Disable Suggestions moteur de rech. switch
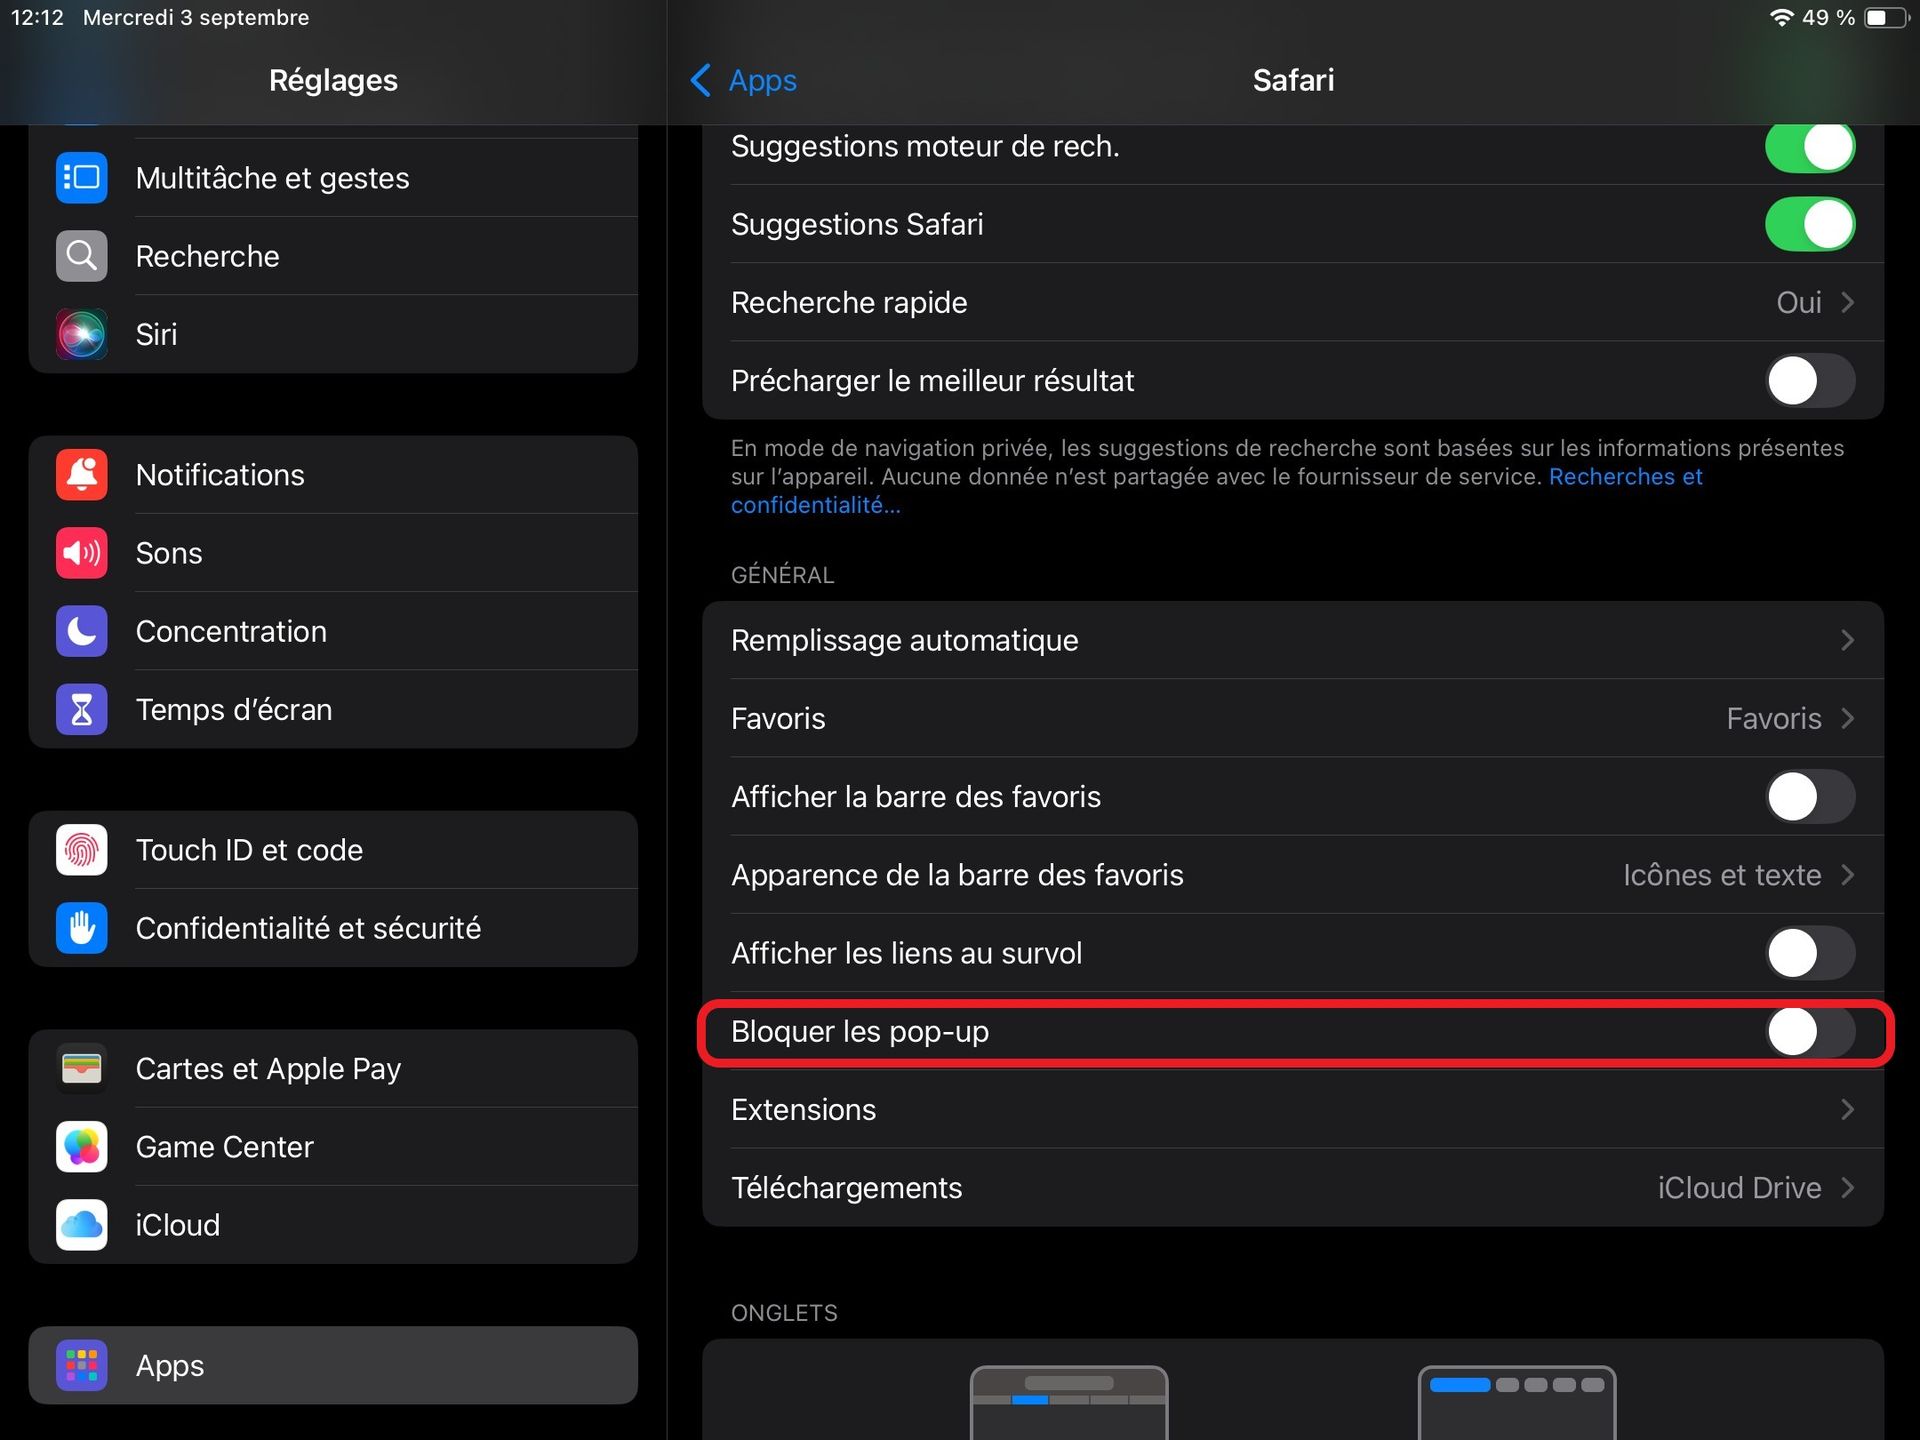Screen dimensions: 1920x1440 (1810, 146)
